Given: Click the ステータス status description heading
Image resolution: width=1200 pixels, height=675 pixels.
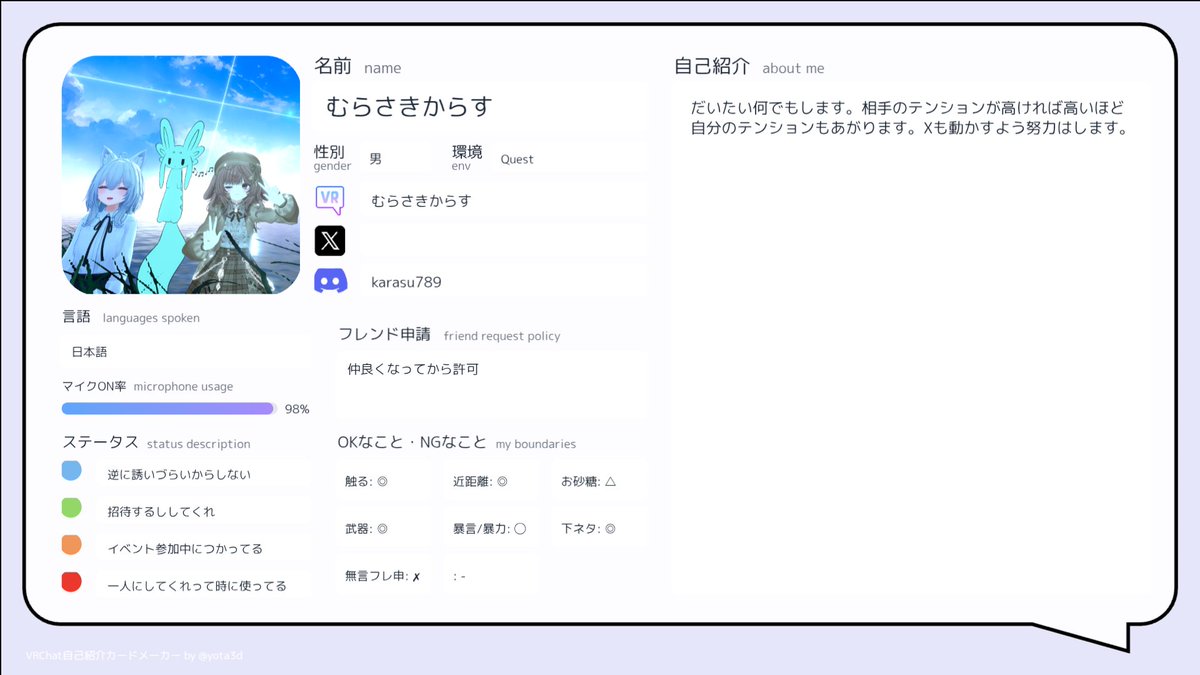Looking at the screenshot, I should click(x=156, y=443).
